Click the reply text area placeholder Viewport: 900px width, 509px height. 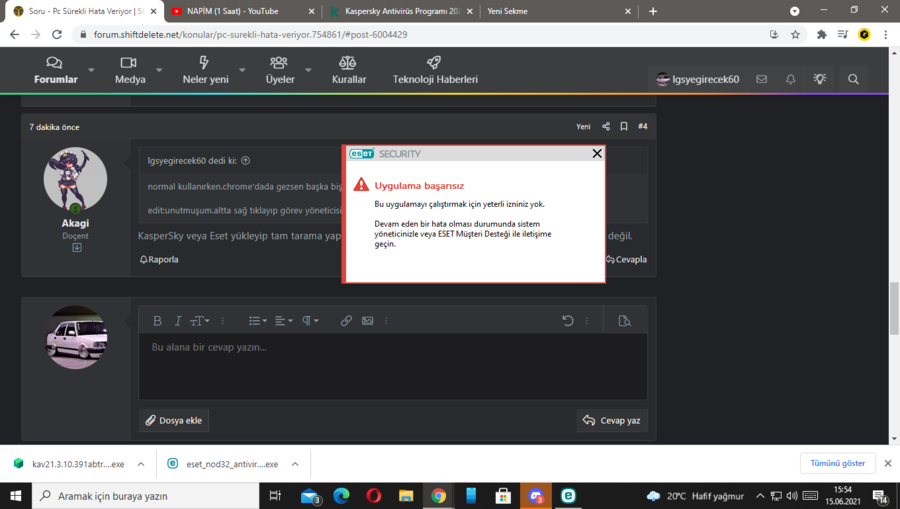tap(209, 347)
